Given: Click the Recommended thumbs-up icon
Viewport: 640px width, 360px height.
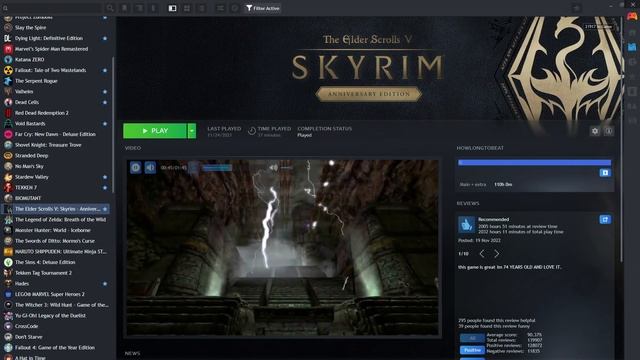Looking at the screenshot, I should point(467,224).
